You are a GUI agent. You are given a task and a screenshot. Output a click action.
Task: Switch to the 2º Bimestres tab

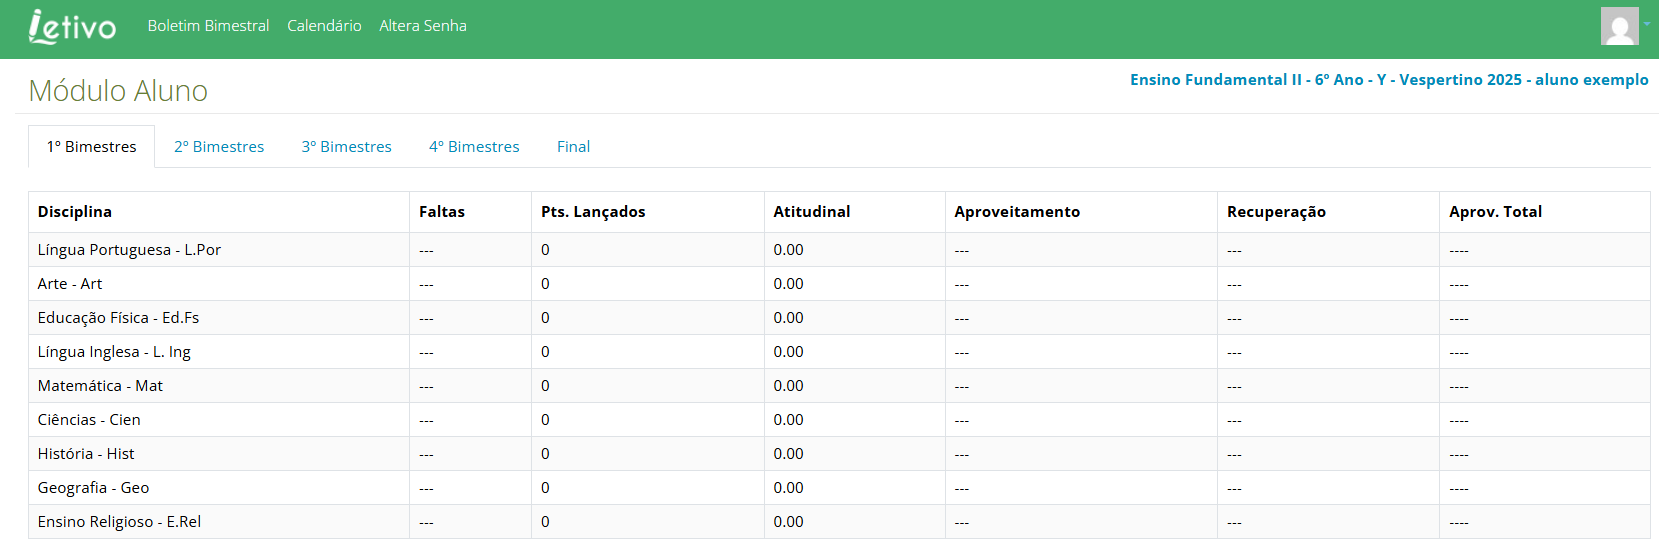(x=219, y=147)
